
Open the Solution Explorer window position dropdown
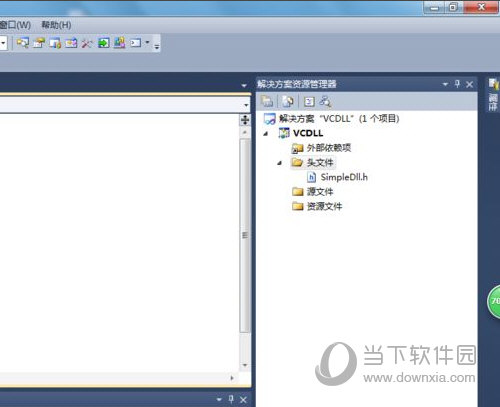coord(445,84)
